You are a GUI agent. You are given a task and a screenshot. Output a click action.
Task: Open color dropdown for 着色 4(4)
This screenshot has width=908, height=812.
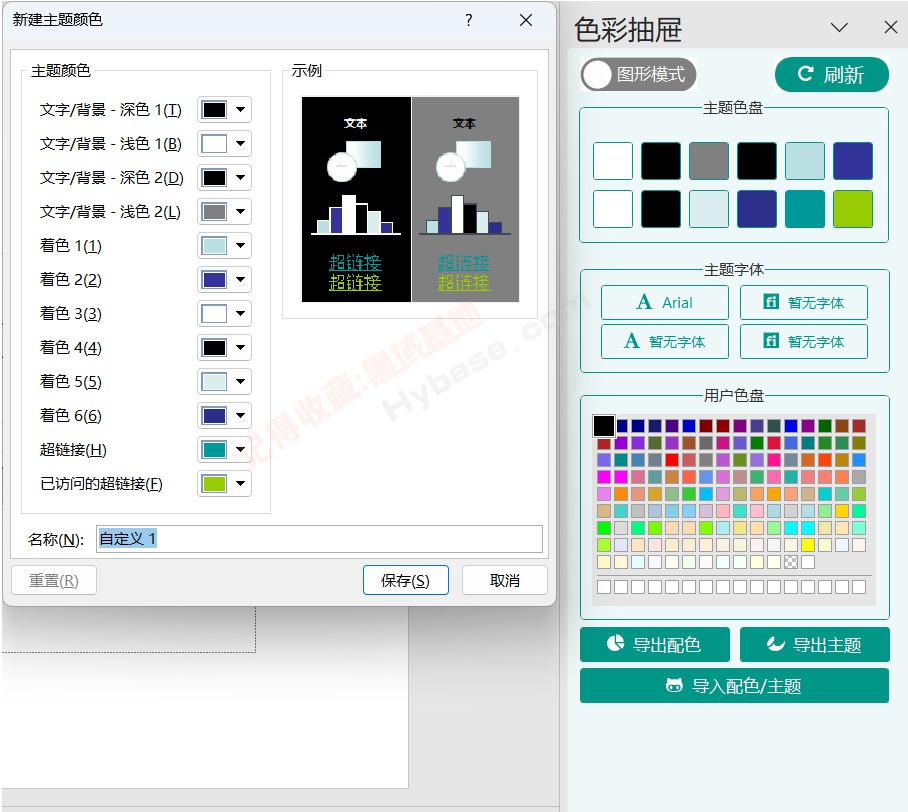[225, 348]
